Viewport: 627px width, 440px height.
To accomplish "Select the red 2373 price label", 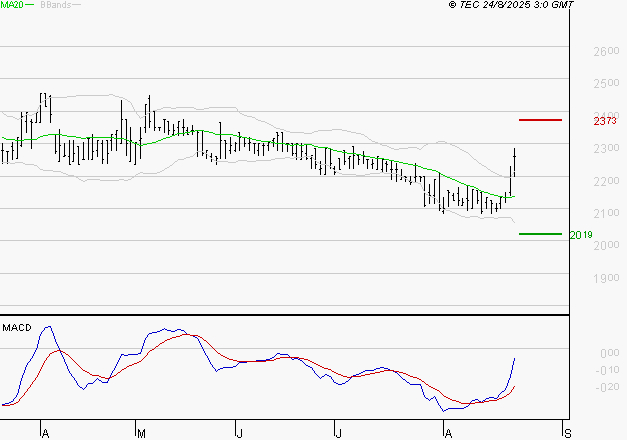I will (604, 121).
